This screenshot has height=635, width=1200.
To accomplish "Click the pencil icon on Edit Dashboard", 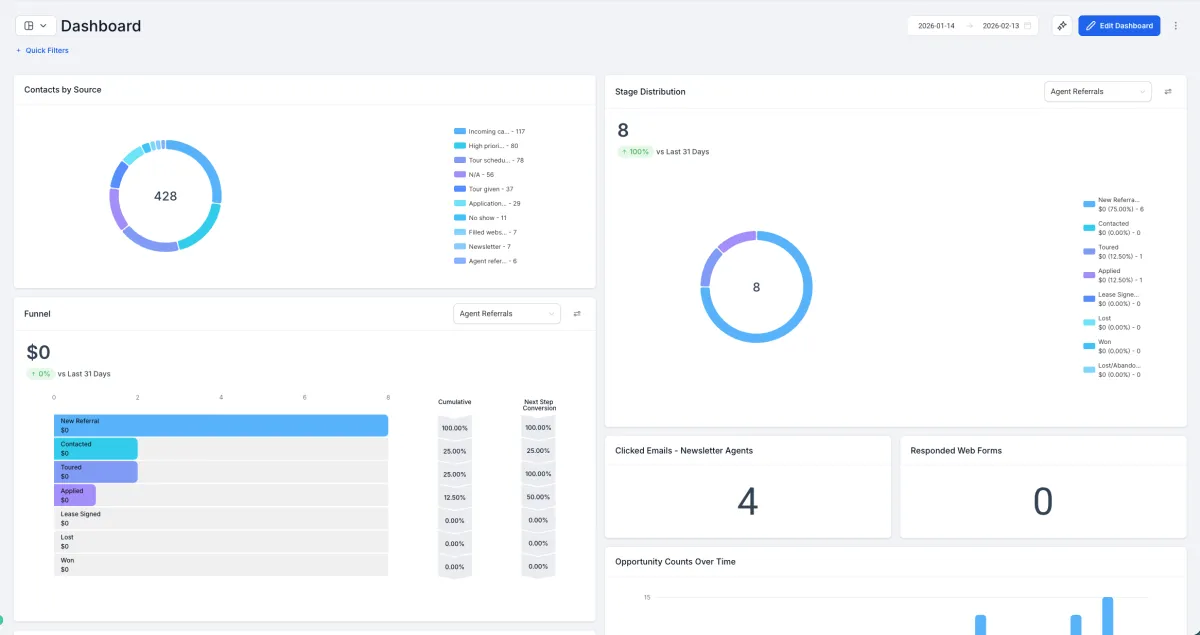I will point(1091,26).
